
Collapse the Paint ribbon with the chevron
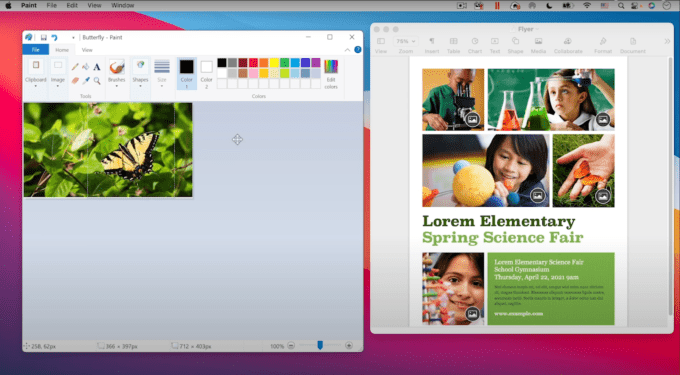pos(347,50)
